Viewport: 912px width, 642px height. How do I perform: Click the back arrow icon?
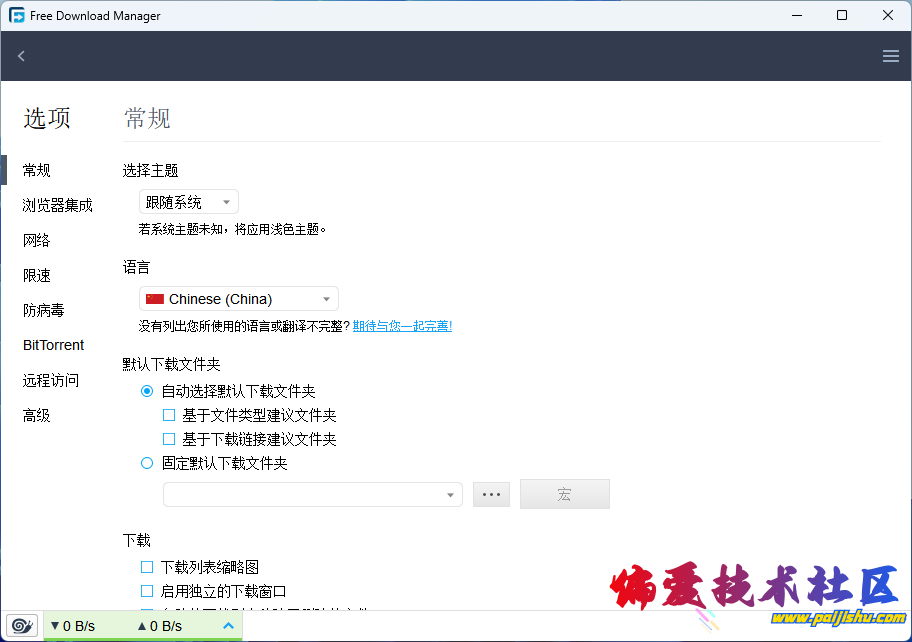(x=21, y=56)
